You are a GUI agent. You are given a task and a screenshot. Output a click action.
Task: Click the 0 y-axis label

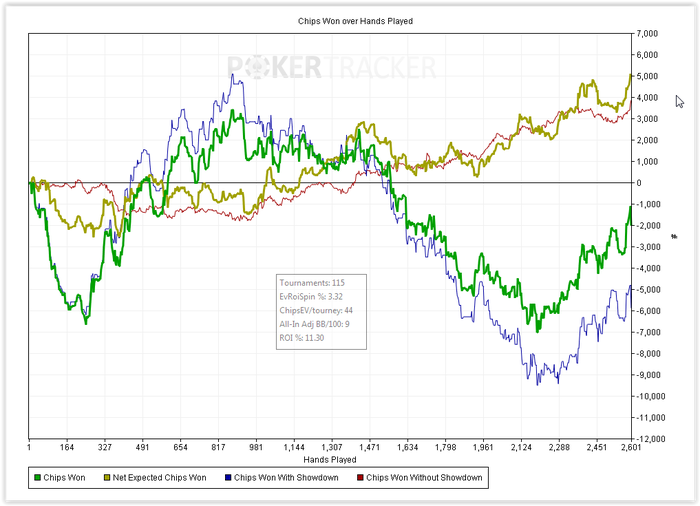[639, 183]
